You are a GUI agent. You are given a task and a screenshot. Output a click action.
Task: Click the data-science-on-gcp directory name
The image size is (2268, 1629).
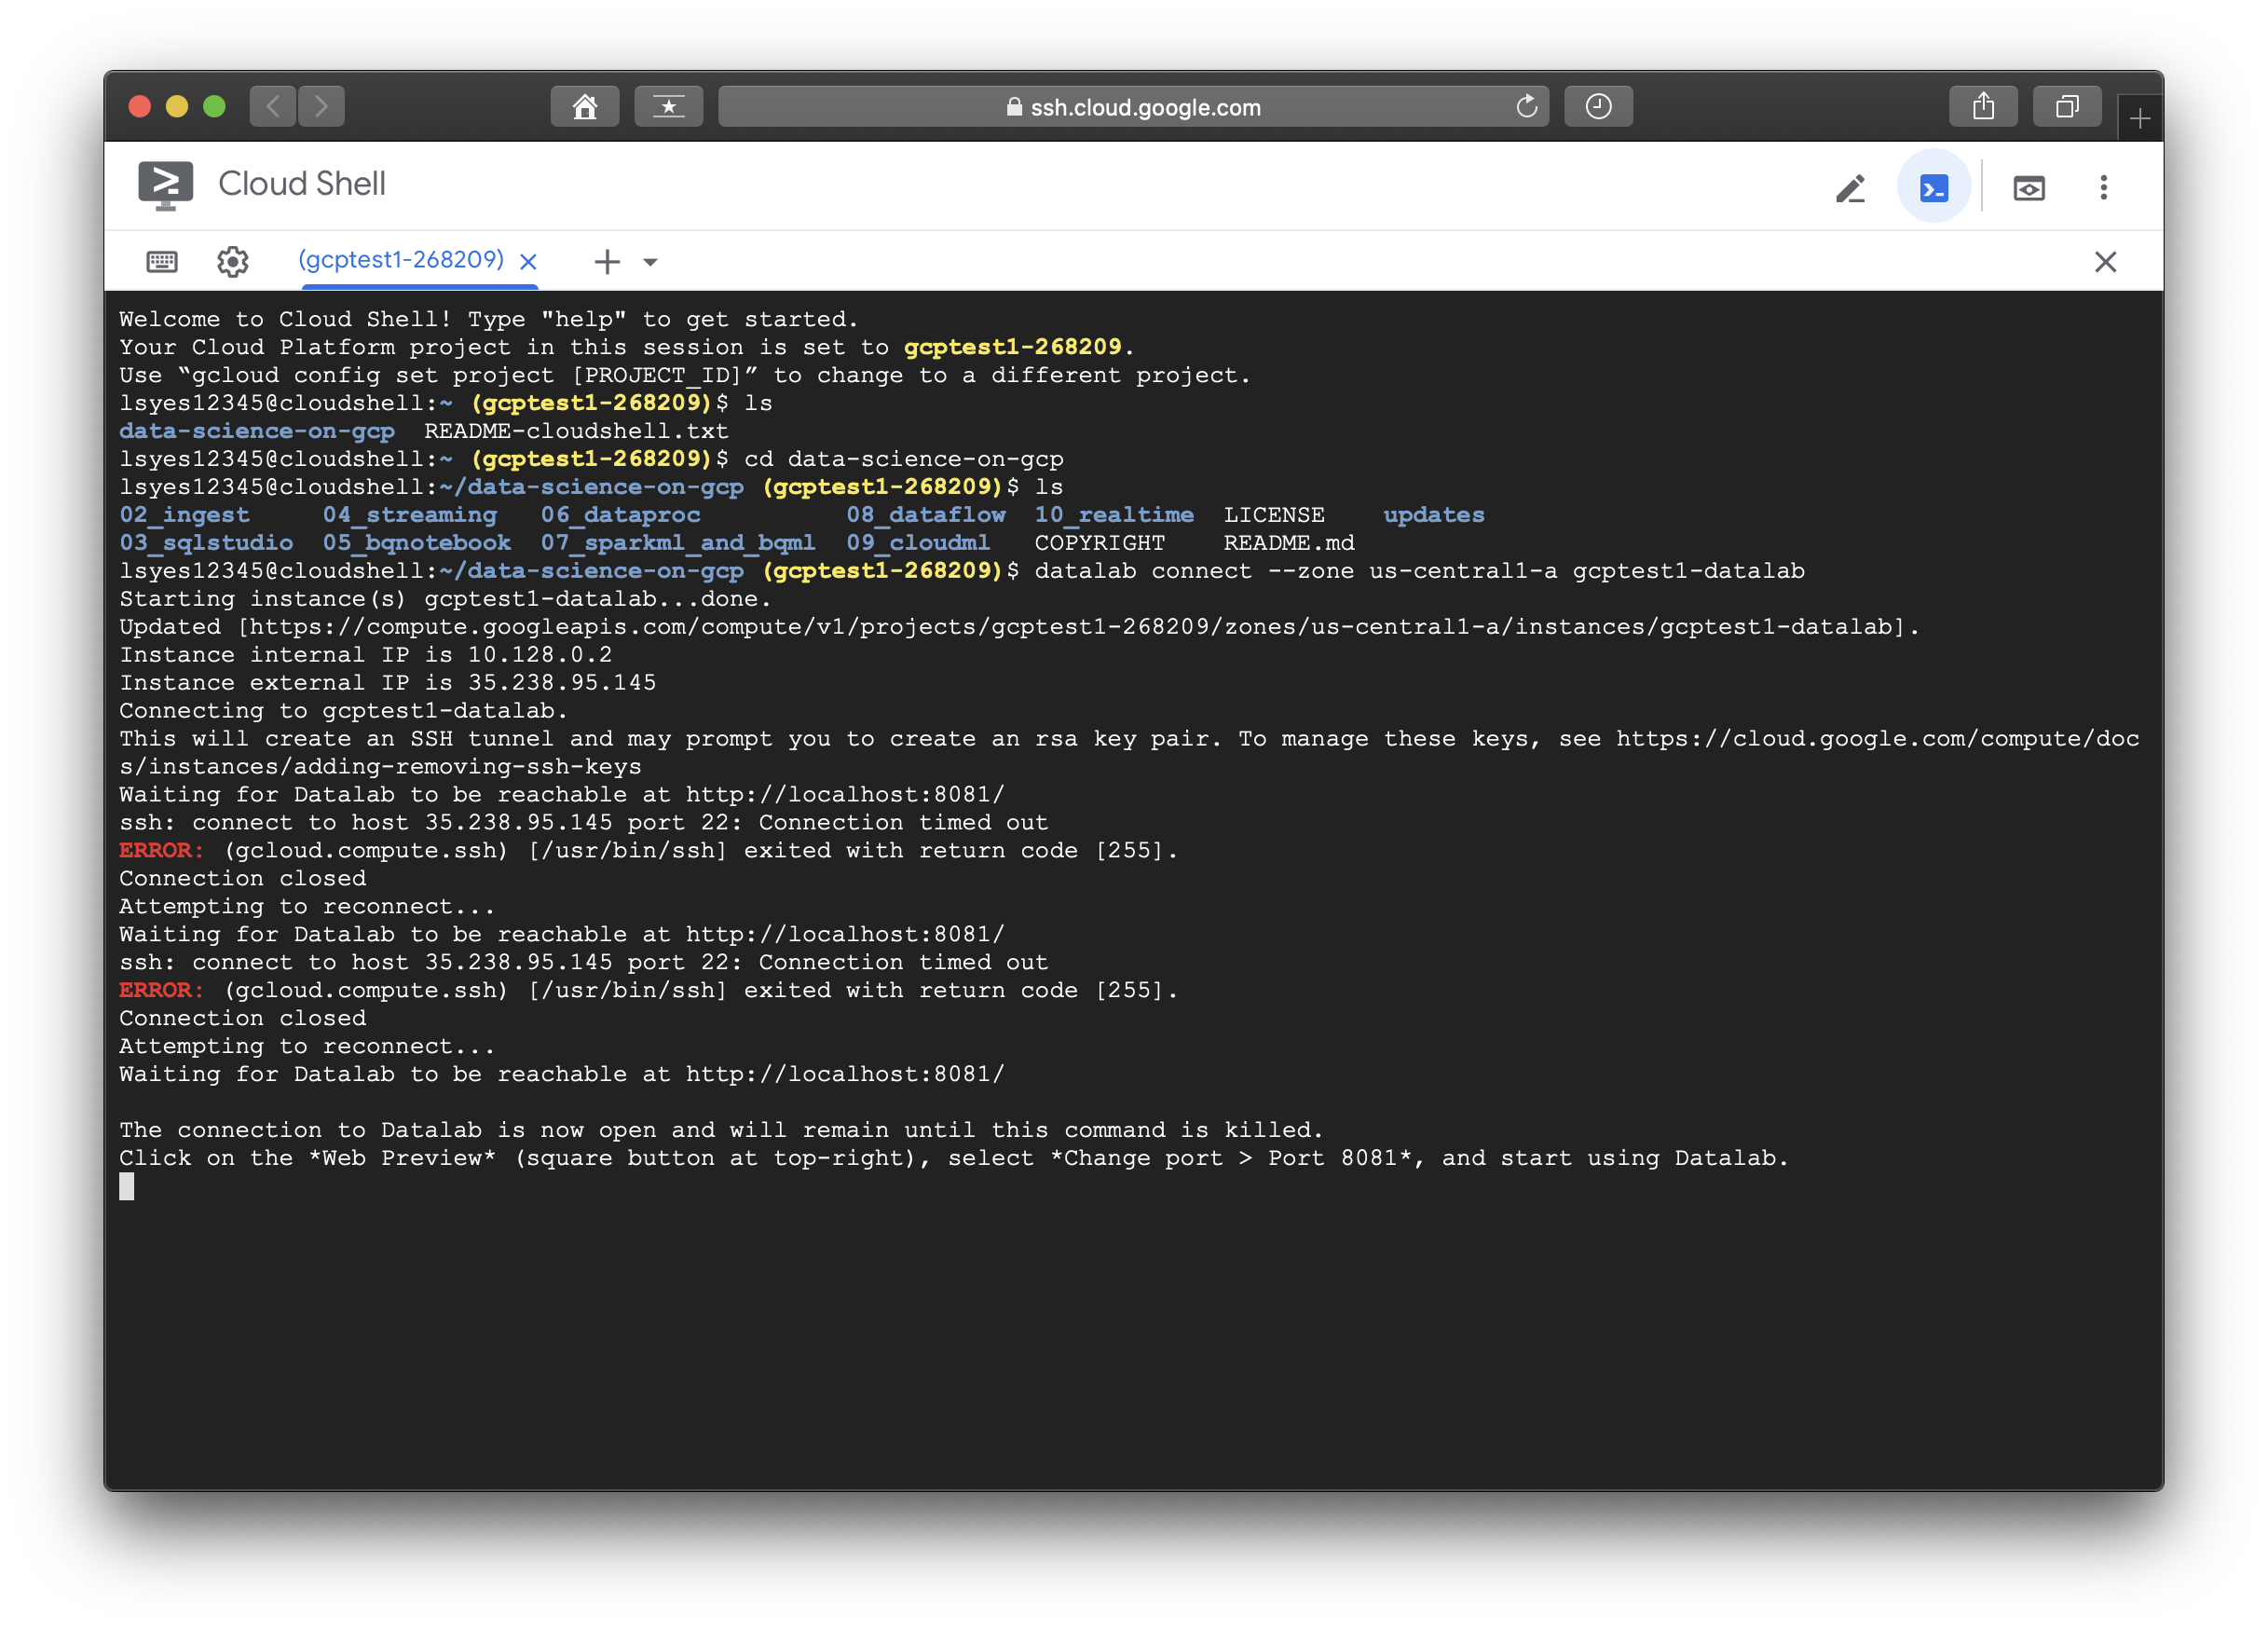(x=257, y=431)
